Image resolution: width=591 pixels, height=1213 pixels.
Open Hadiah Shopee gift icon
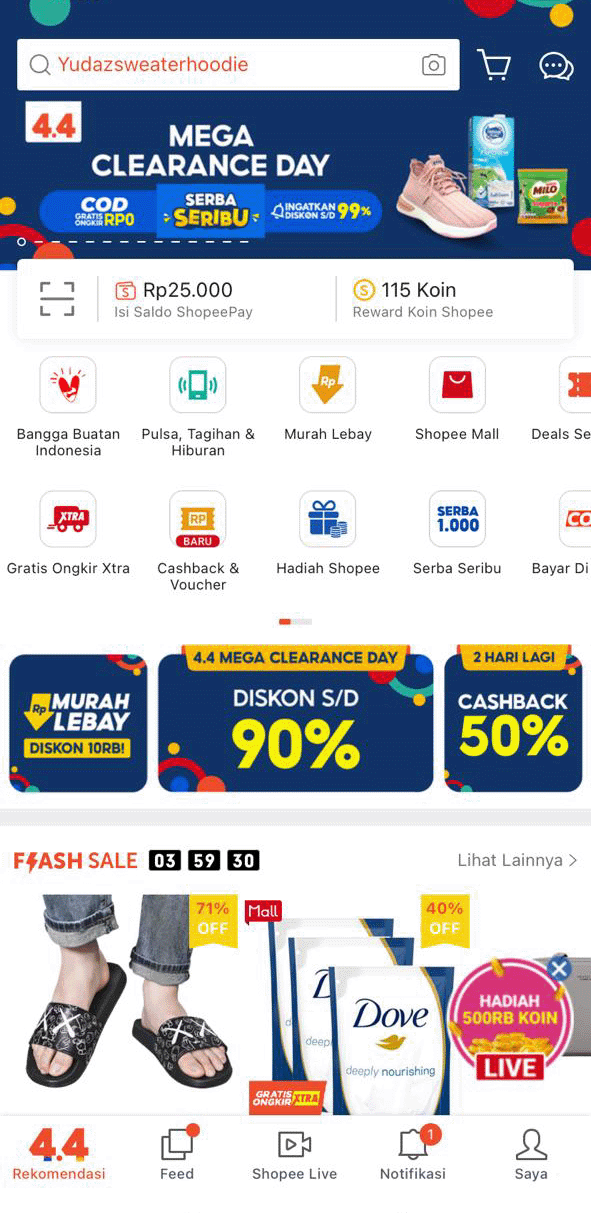[328, 519]
